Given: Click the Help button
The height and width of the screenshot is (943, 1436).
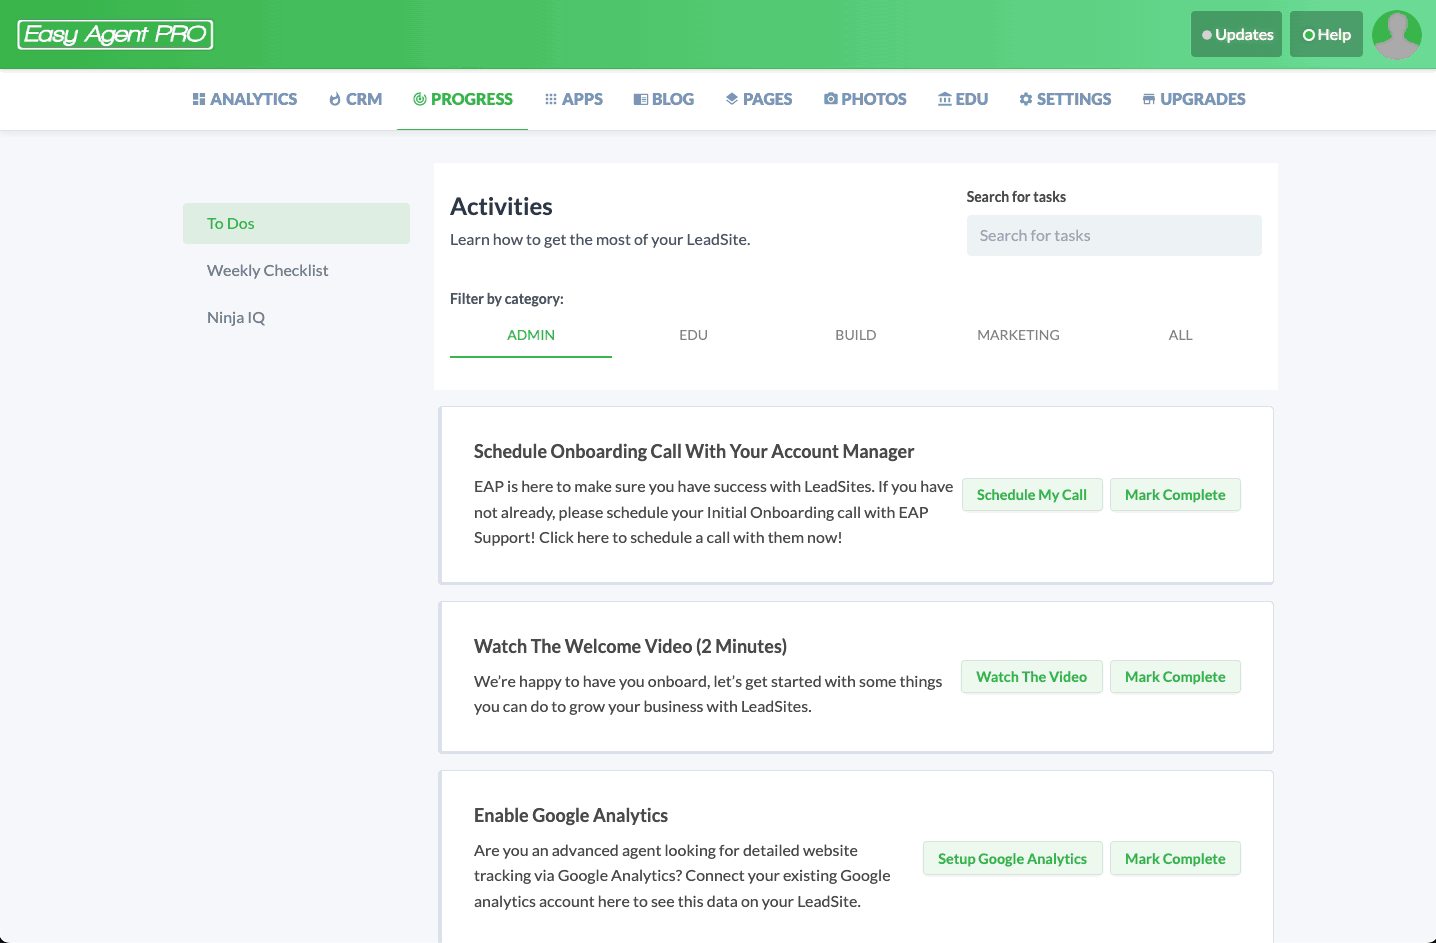Looking at the screenshot, I should tap(1326, 34).
